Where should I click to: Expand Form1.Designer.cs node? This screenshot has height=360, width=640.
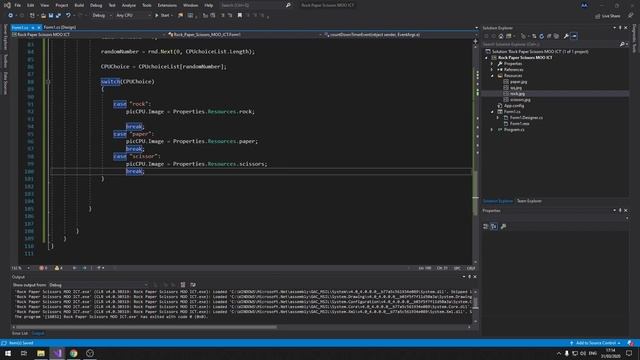point(498,118)
